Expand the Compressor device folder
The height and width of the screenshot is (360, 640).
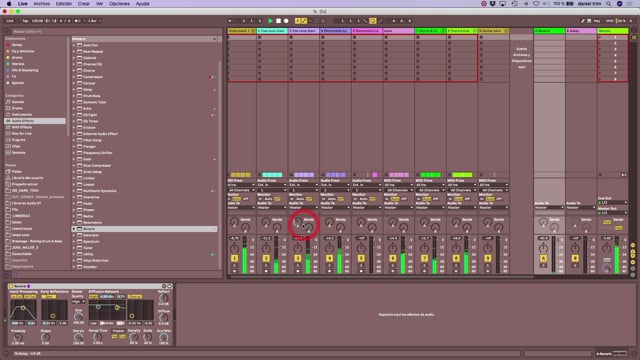[74, 77]
